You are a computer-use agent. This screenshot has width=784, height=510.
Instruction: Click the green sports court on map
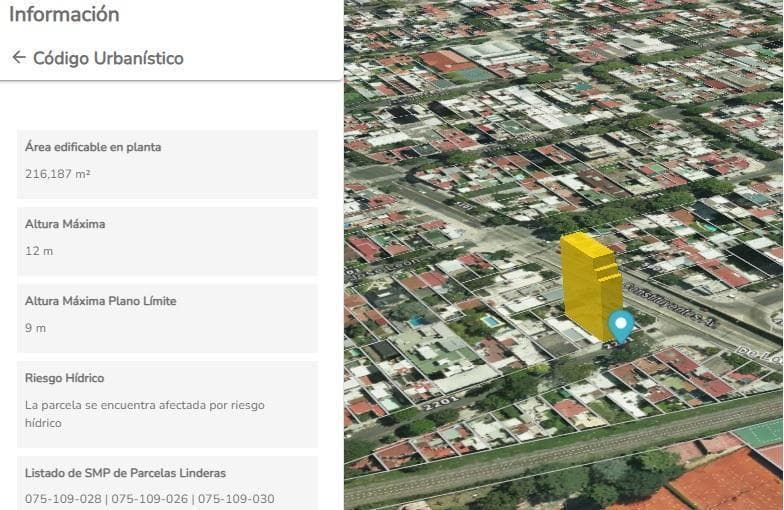point(760,434)
